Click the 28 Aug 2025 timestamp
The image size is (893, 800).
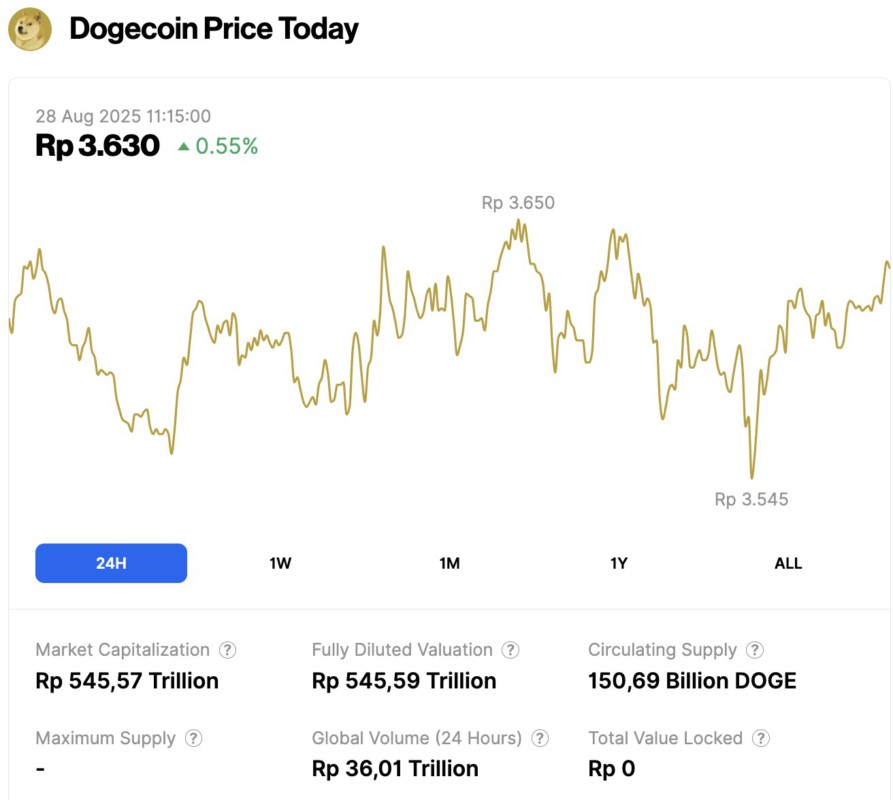point(122,116)
